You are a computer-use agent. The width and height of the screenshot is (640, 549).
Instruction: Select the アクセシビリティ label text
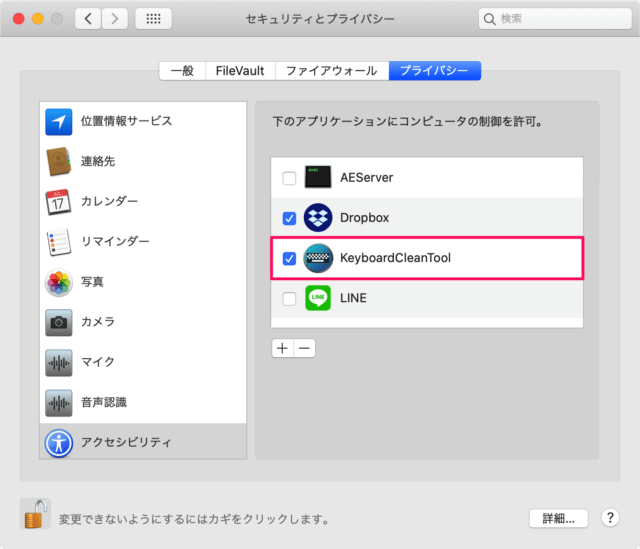click(127, 442)
